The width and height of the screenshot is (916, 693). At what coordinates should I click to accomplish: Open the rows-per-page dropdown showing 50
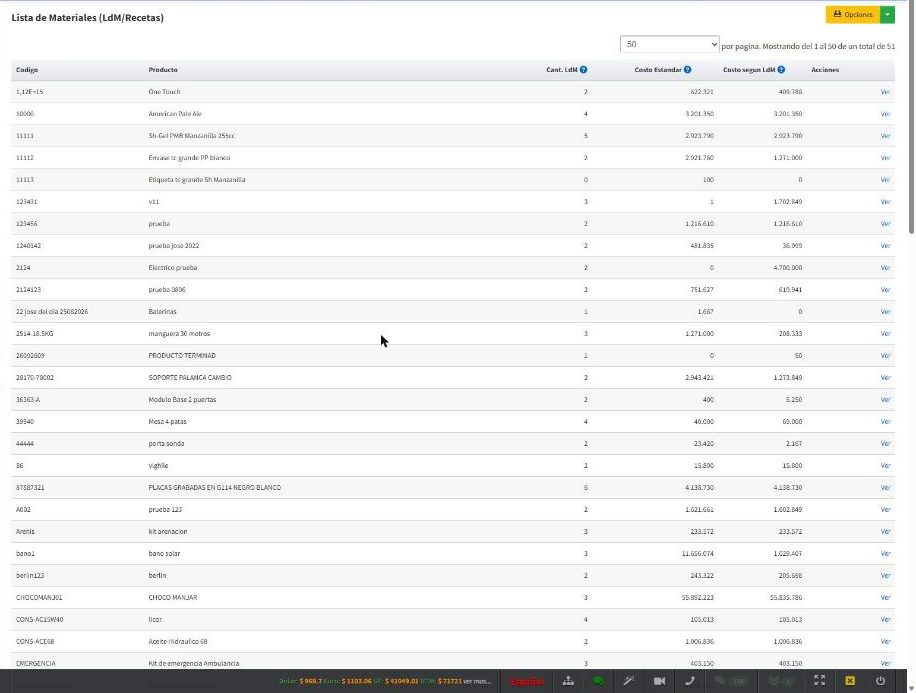click(669, 44)
